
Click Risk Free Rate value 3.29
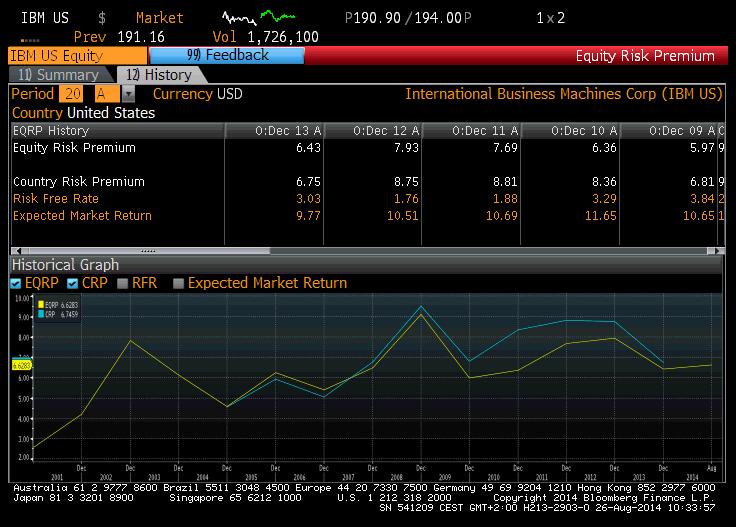click(x=604, y=199)
